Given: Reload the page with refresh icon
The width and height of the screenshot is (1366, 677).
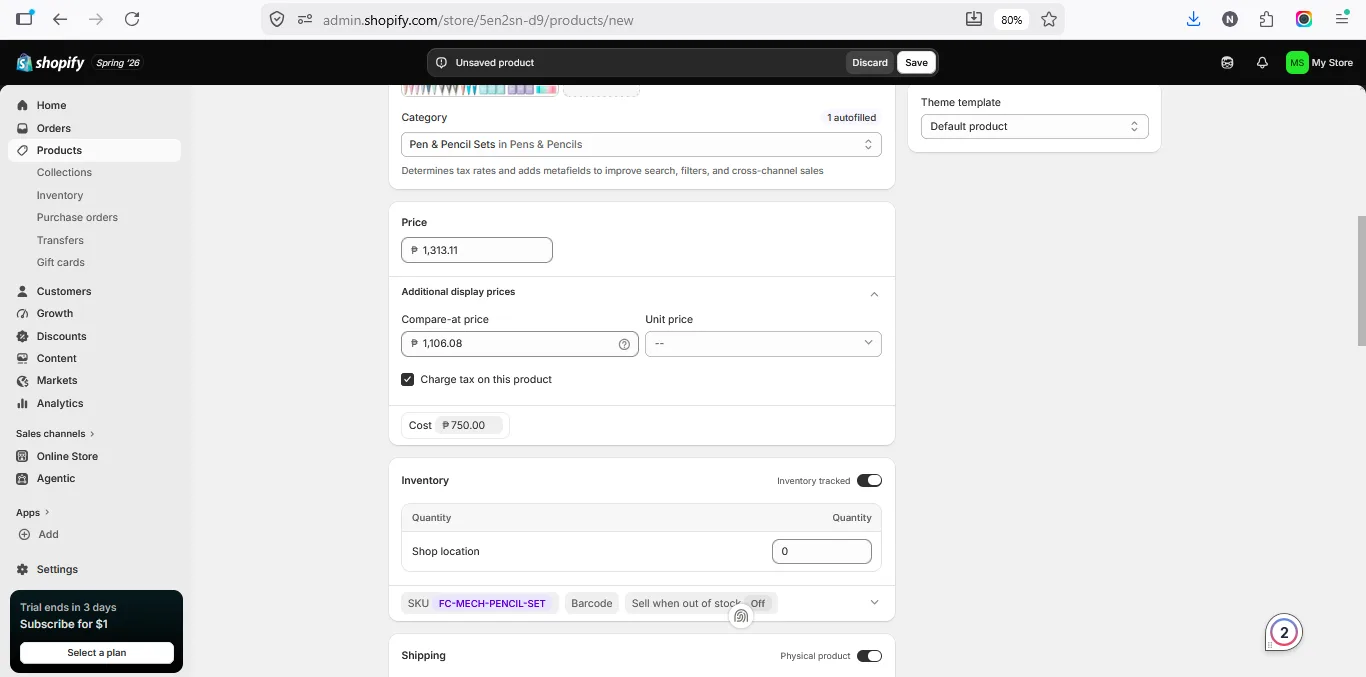Looking at the screenshot, I should [132, 19].
